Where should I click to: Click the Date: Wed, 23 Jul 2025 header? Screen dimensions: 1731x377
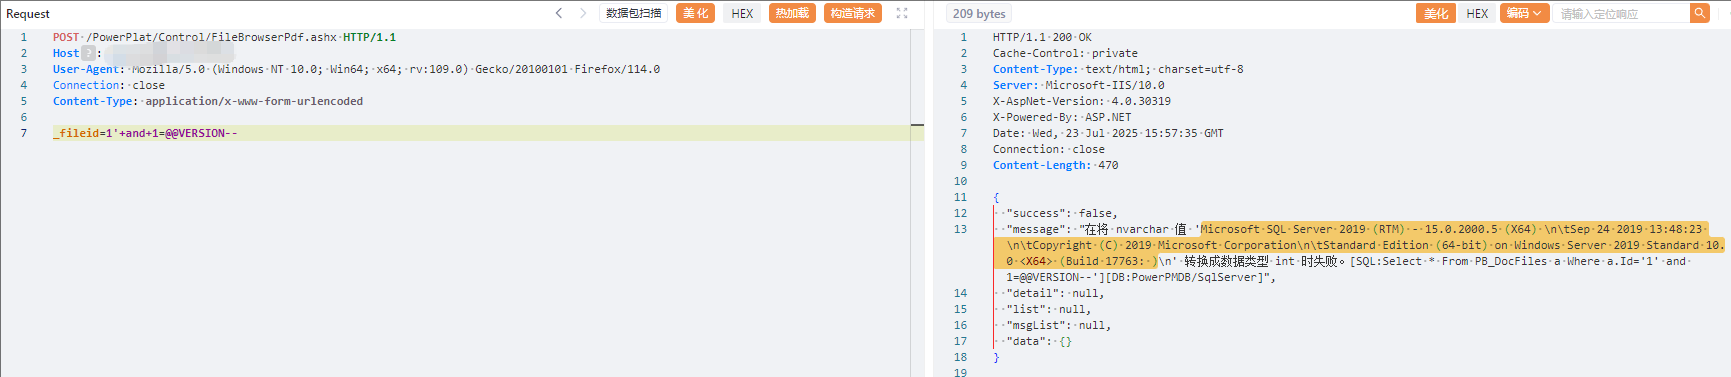click(x=1108, y=133)
